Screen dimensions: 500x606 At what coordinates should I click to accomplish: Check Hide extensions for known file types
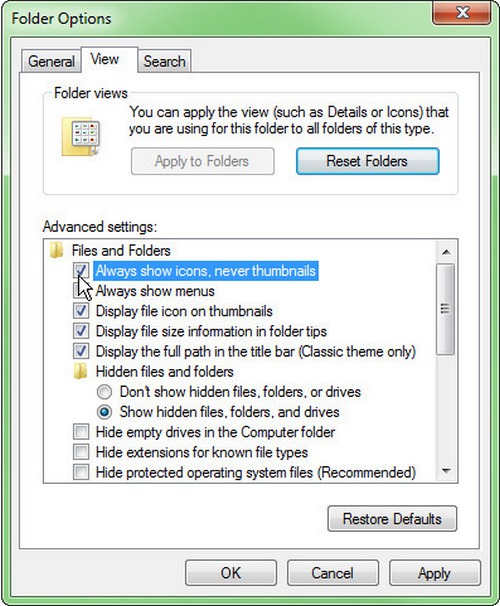point(81,452)
